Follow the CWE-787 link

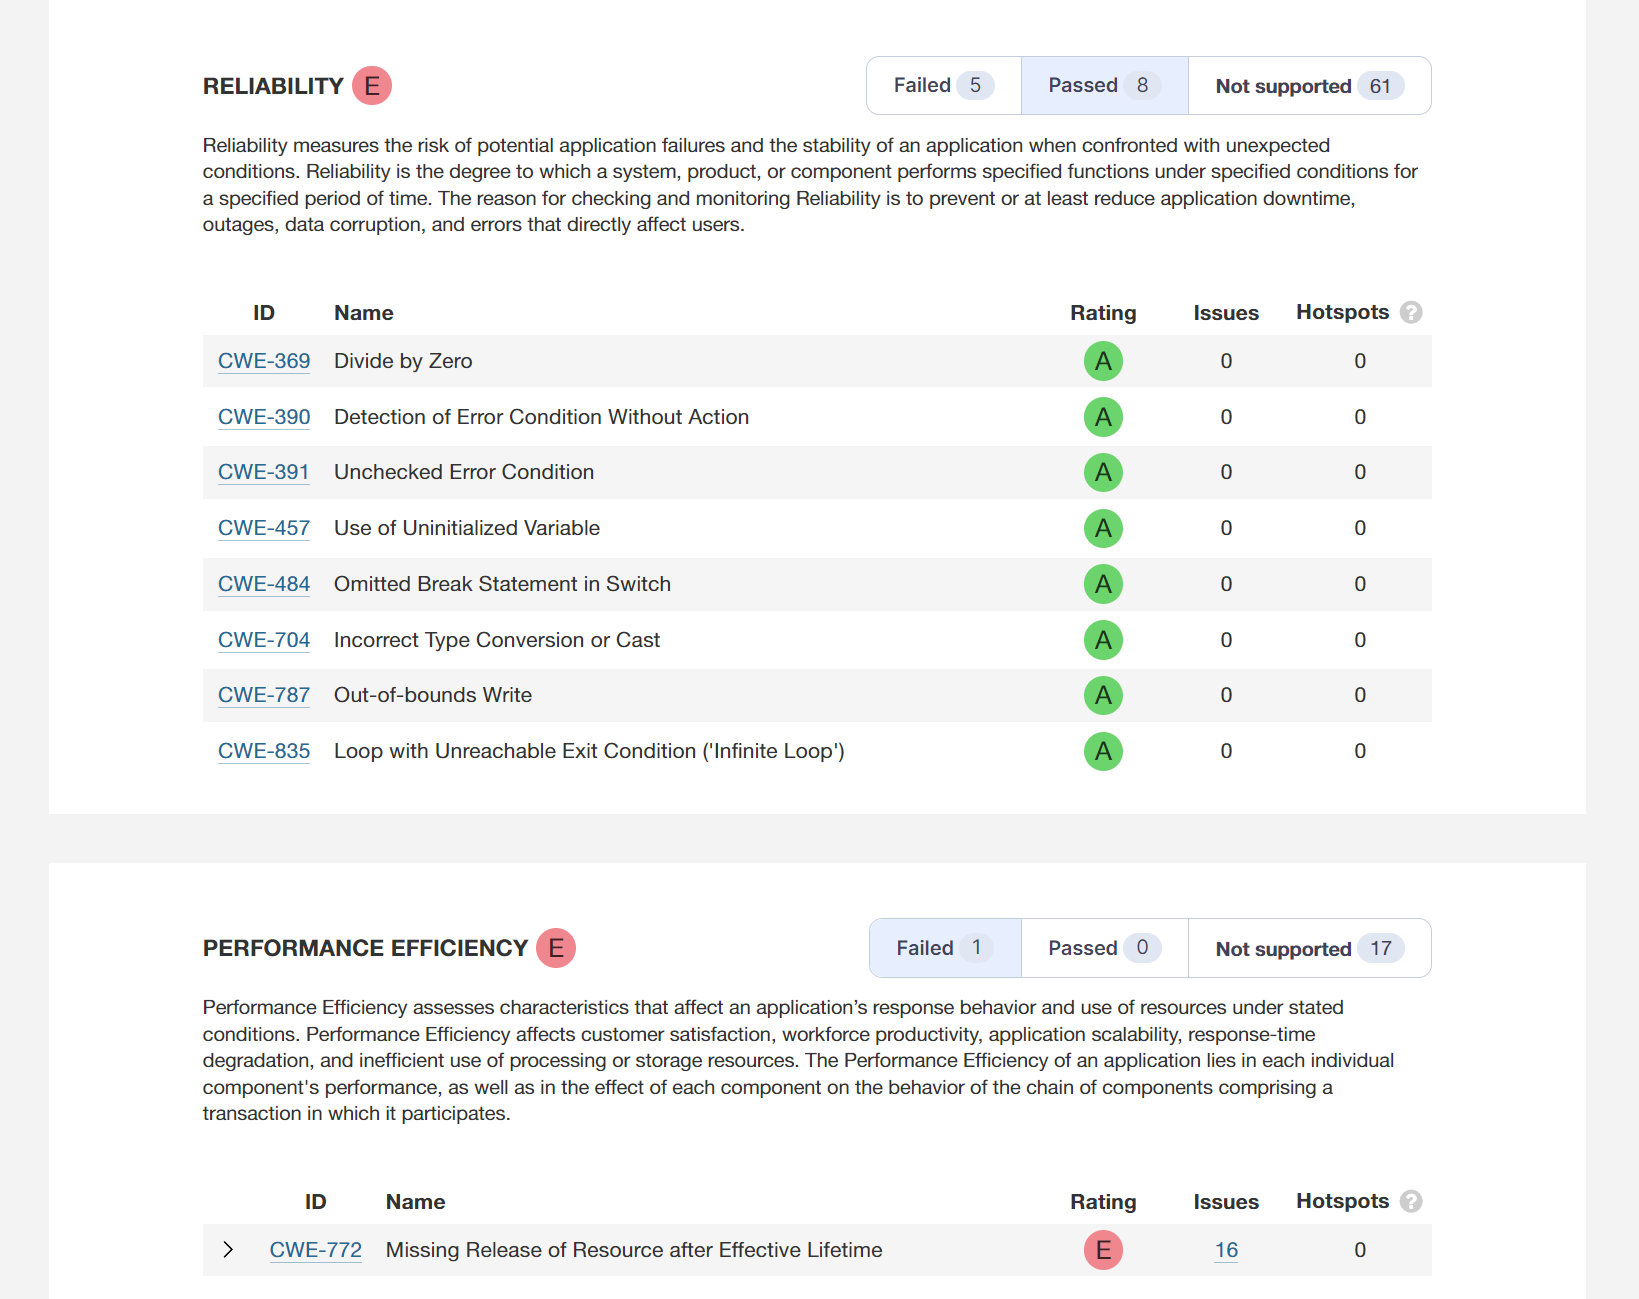(x=264, y=695)
